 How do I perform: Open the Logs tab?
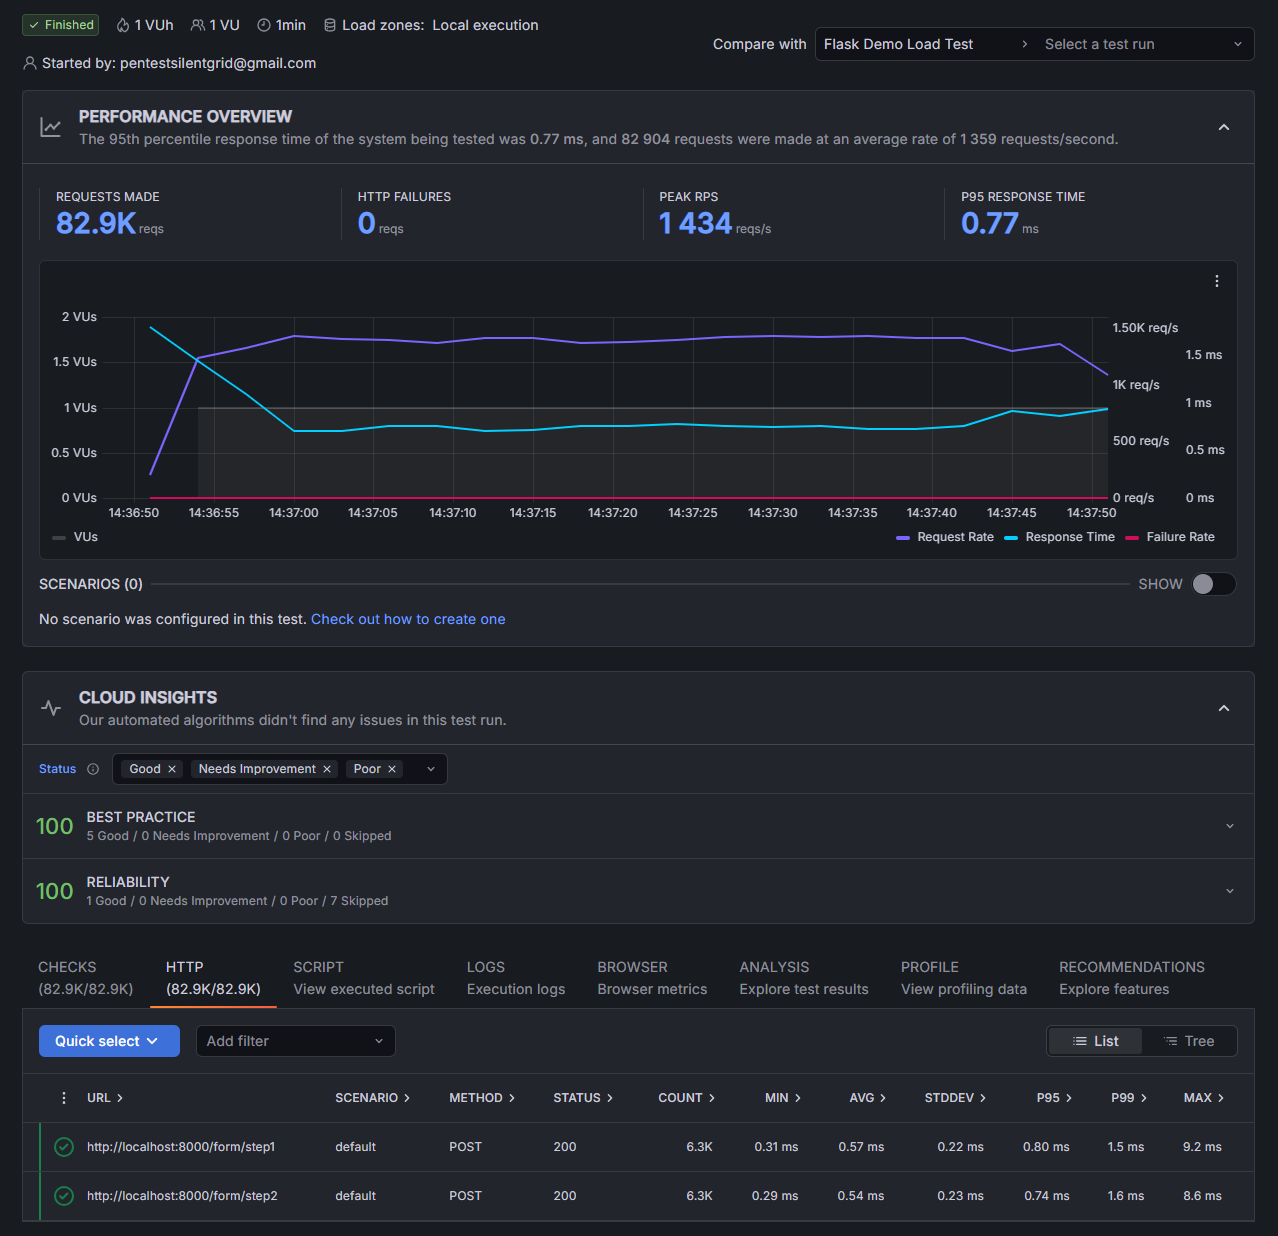tap(515, 978)
